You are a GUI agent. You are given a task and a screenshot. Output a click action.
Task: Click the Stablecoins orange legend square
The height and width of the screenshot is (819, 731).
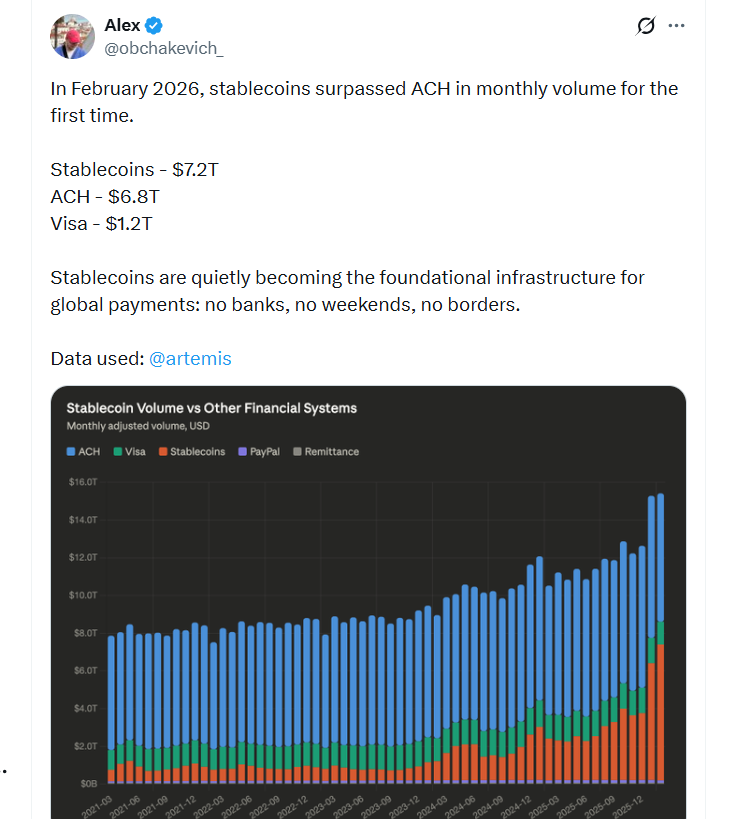[x=162, y=452]
